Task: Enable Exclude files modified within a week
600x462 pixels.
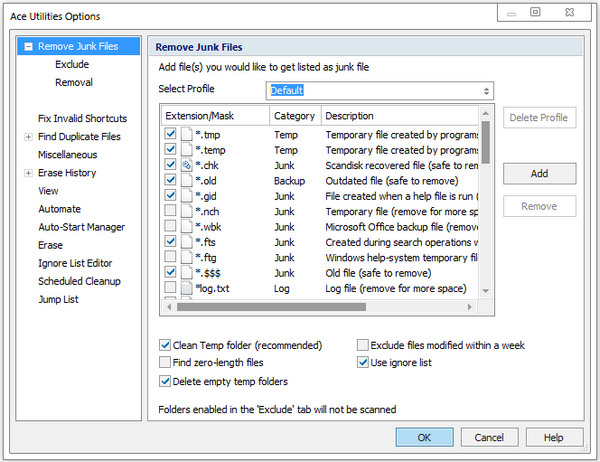Action: tap(363, 345)
